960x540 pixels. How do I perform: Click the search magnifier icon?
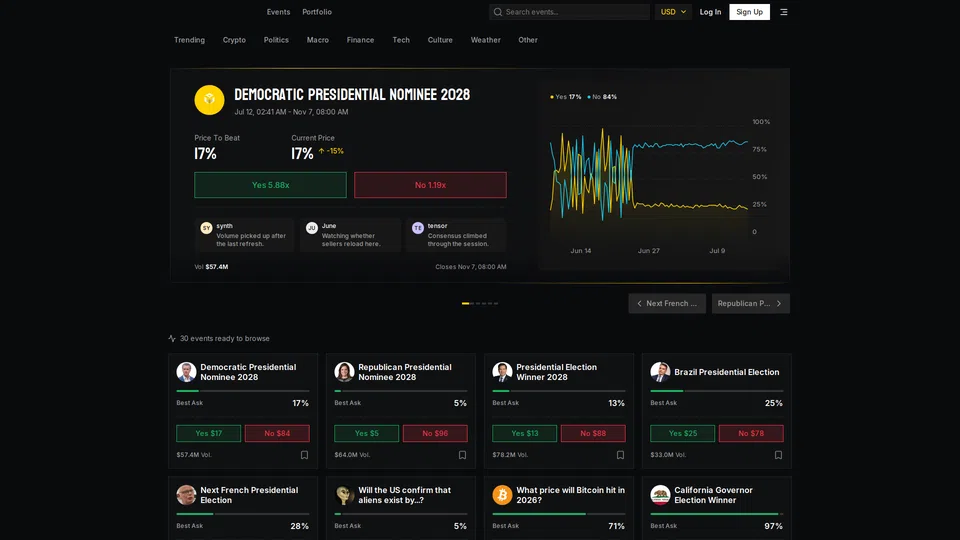click(498, 12)
